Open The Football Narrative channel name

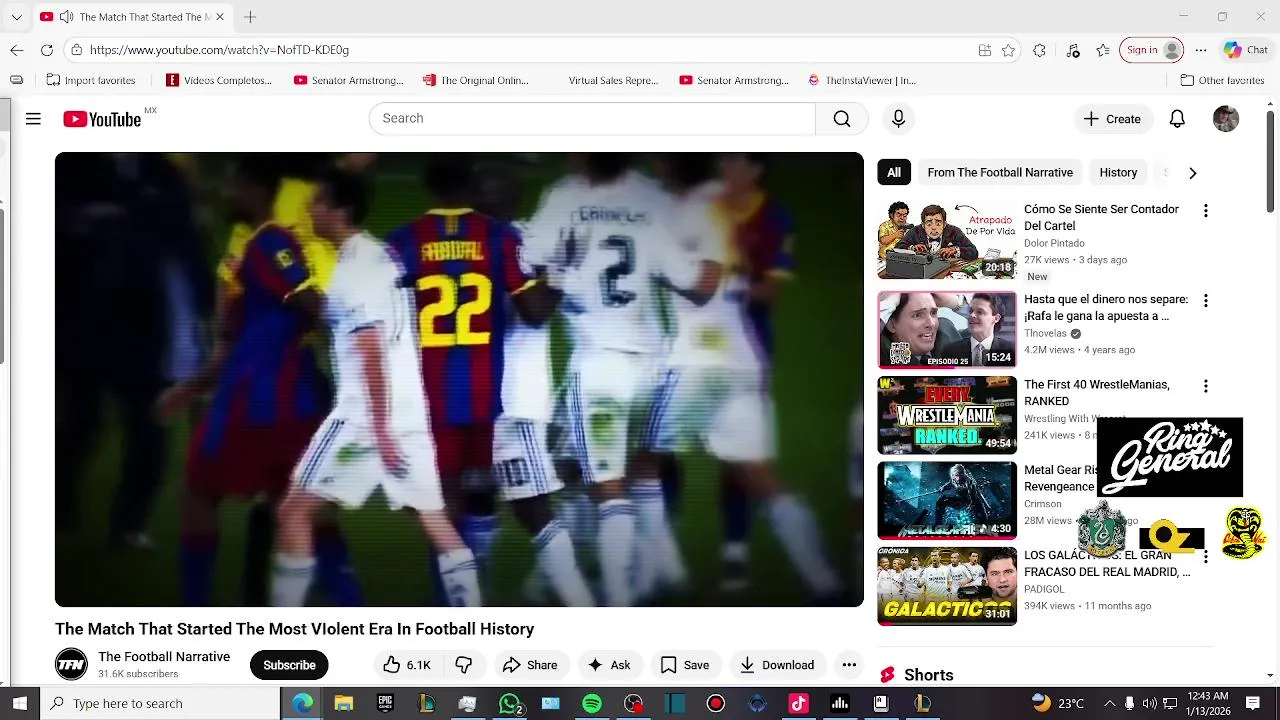tap(164, 656)
